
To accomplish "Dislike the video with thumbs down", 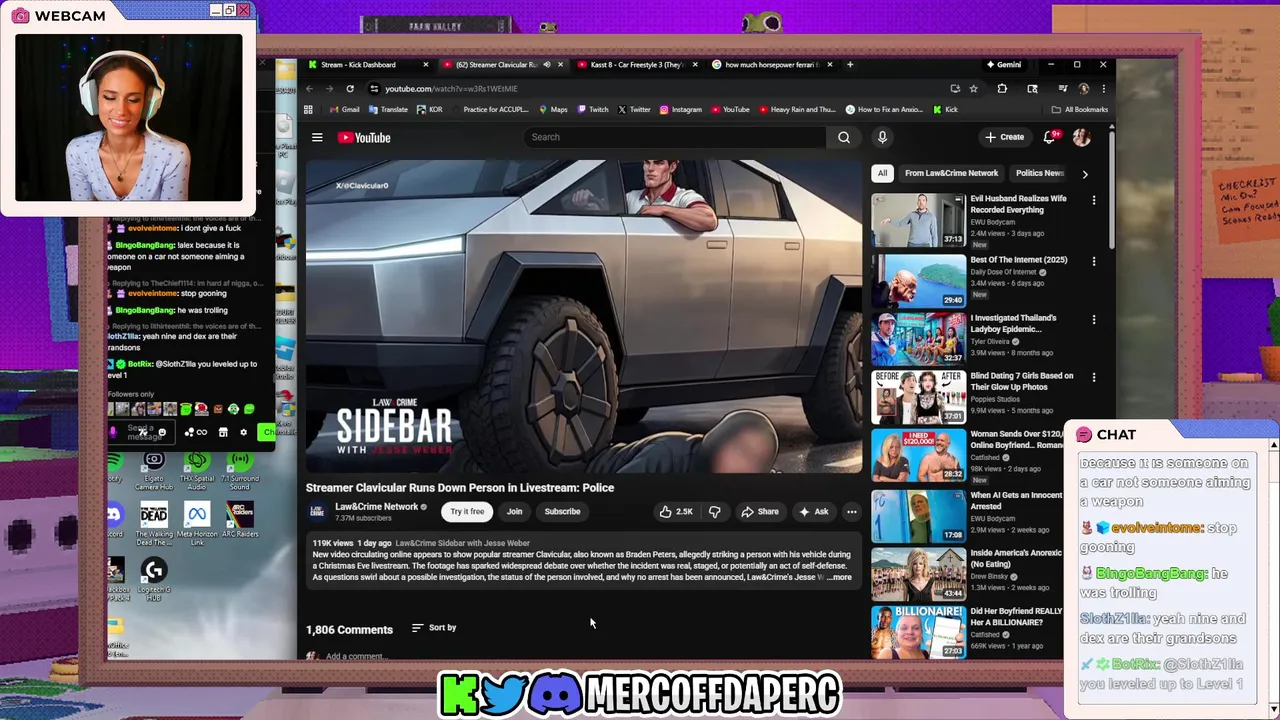I will point(714,511).
